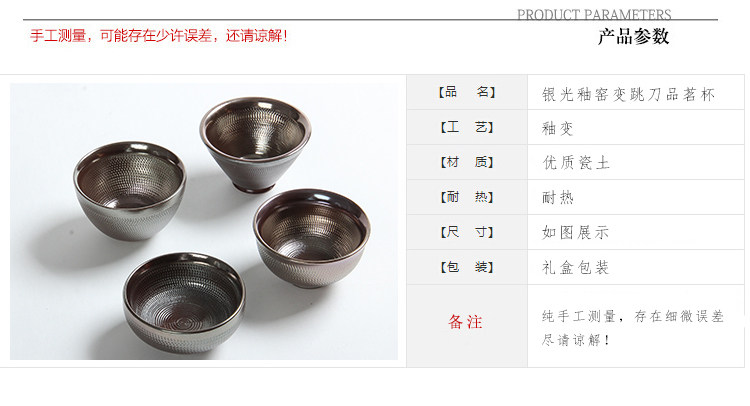Select the 【品 名】 label cell
750x406 pixels.
[467, 92]
